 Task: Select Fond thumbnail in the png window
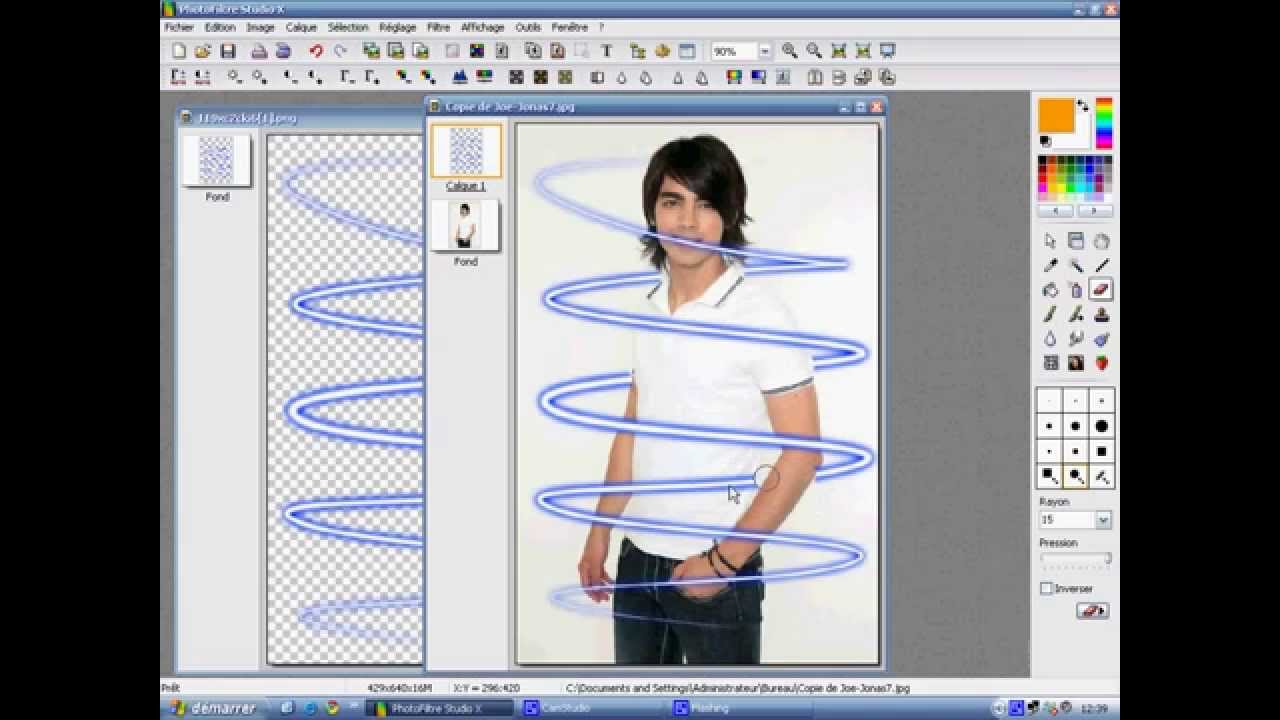(217, 161)
